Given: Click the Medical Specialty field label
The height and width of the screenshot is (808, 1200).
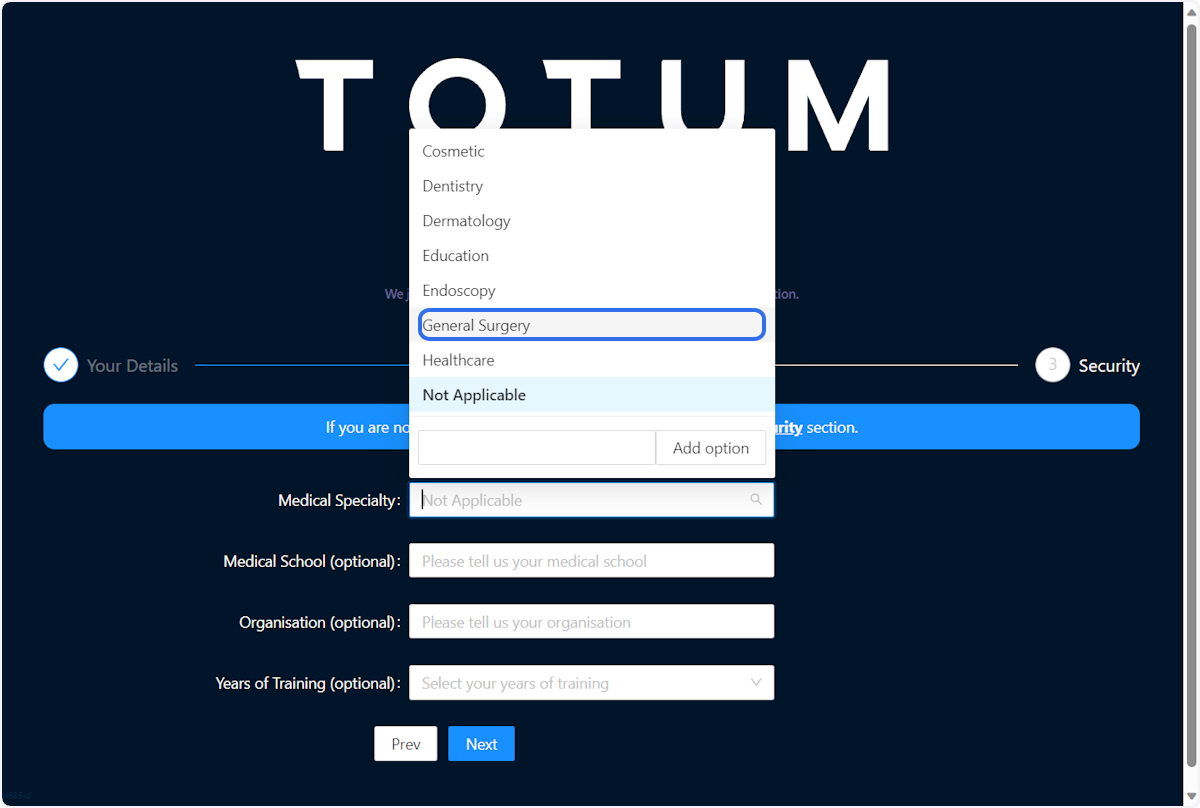Looking at the screenshot, I should point(340,500).
